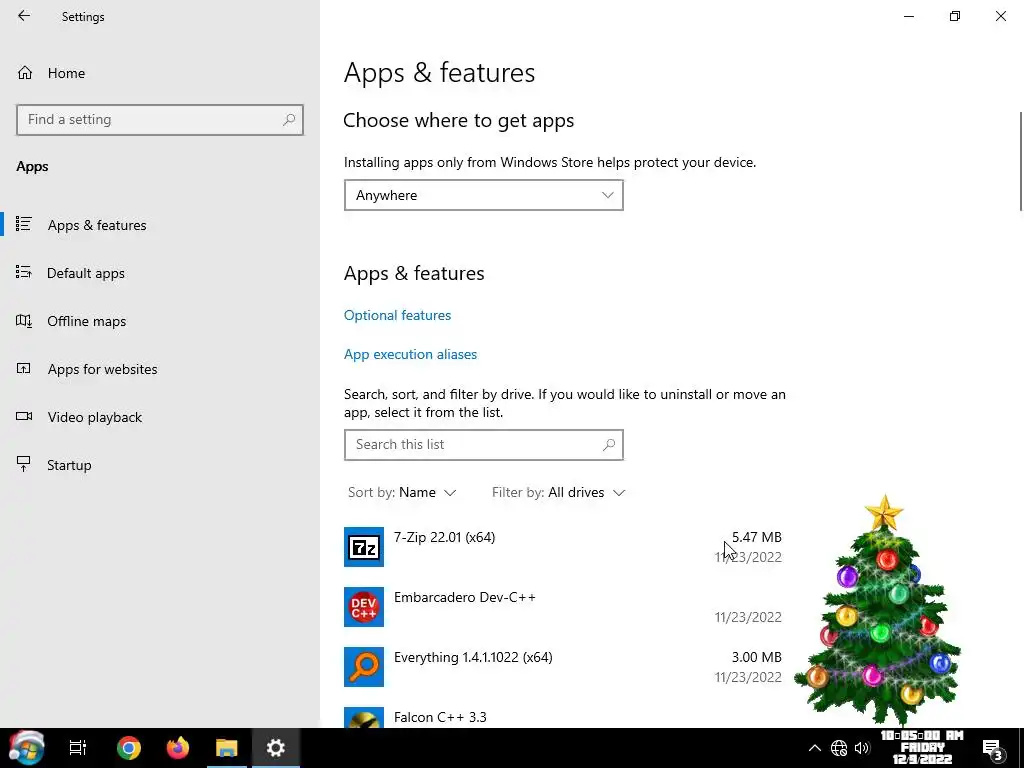Launch Google Chrome from the taskbar
1024x768 pixels.
[129, 748]
